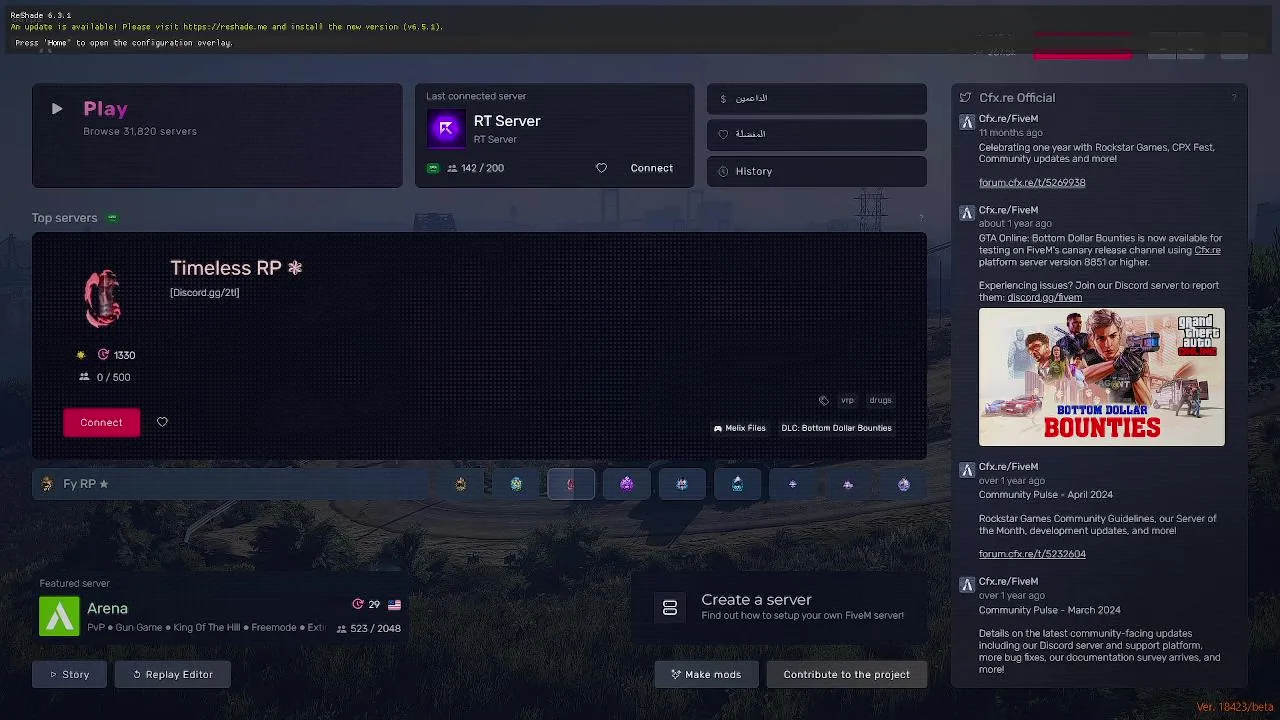Select the highlighted red server icon in the carousel

pos(571,484)
